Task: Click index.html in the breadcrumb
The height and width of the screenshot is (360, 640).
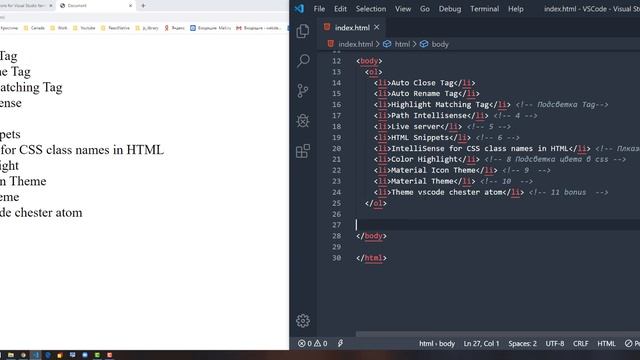Action: tap(356, 44)
